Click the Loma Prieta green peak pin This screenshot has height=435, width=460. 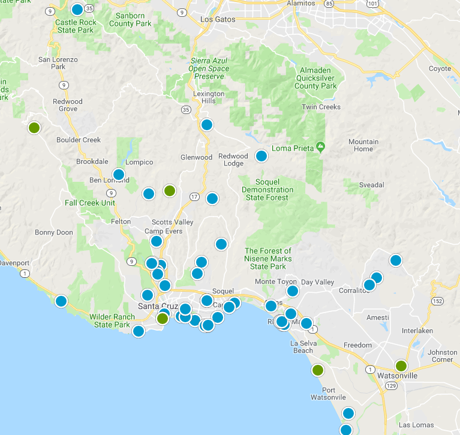point(321,147)
